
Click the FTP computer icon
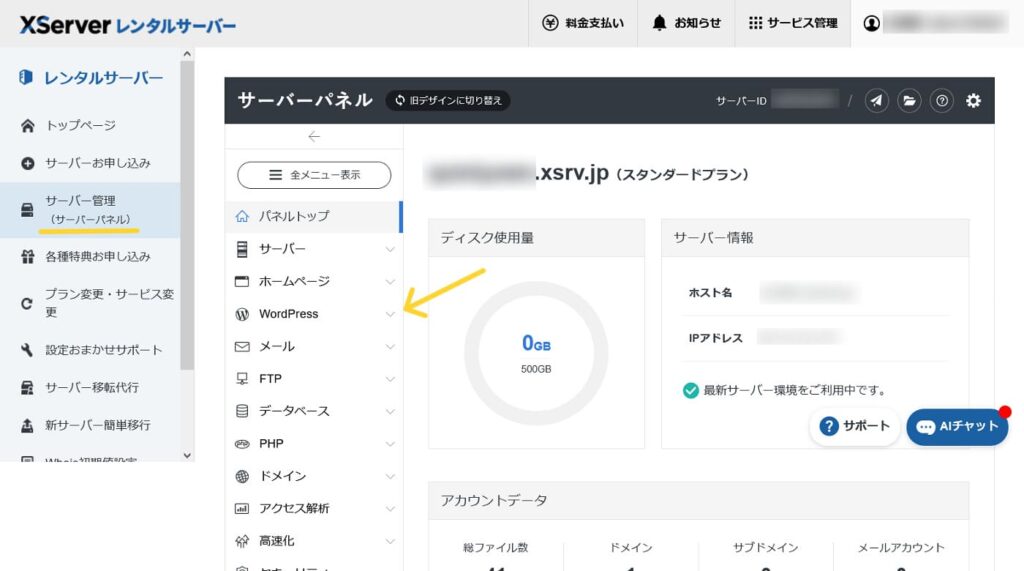coord(242,379)
